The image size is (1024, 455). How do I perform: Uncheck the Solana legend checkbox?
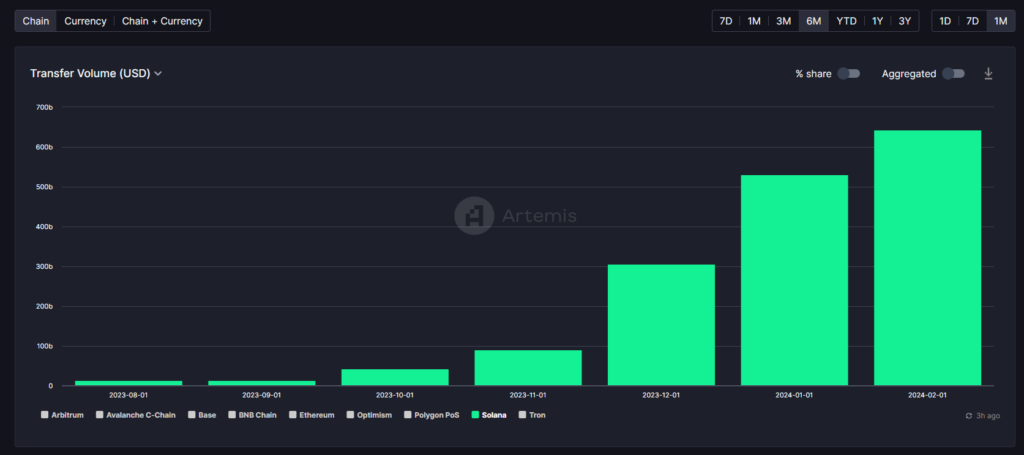coord(475,414)
